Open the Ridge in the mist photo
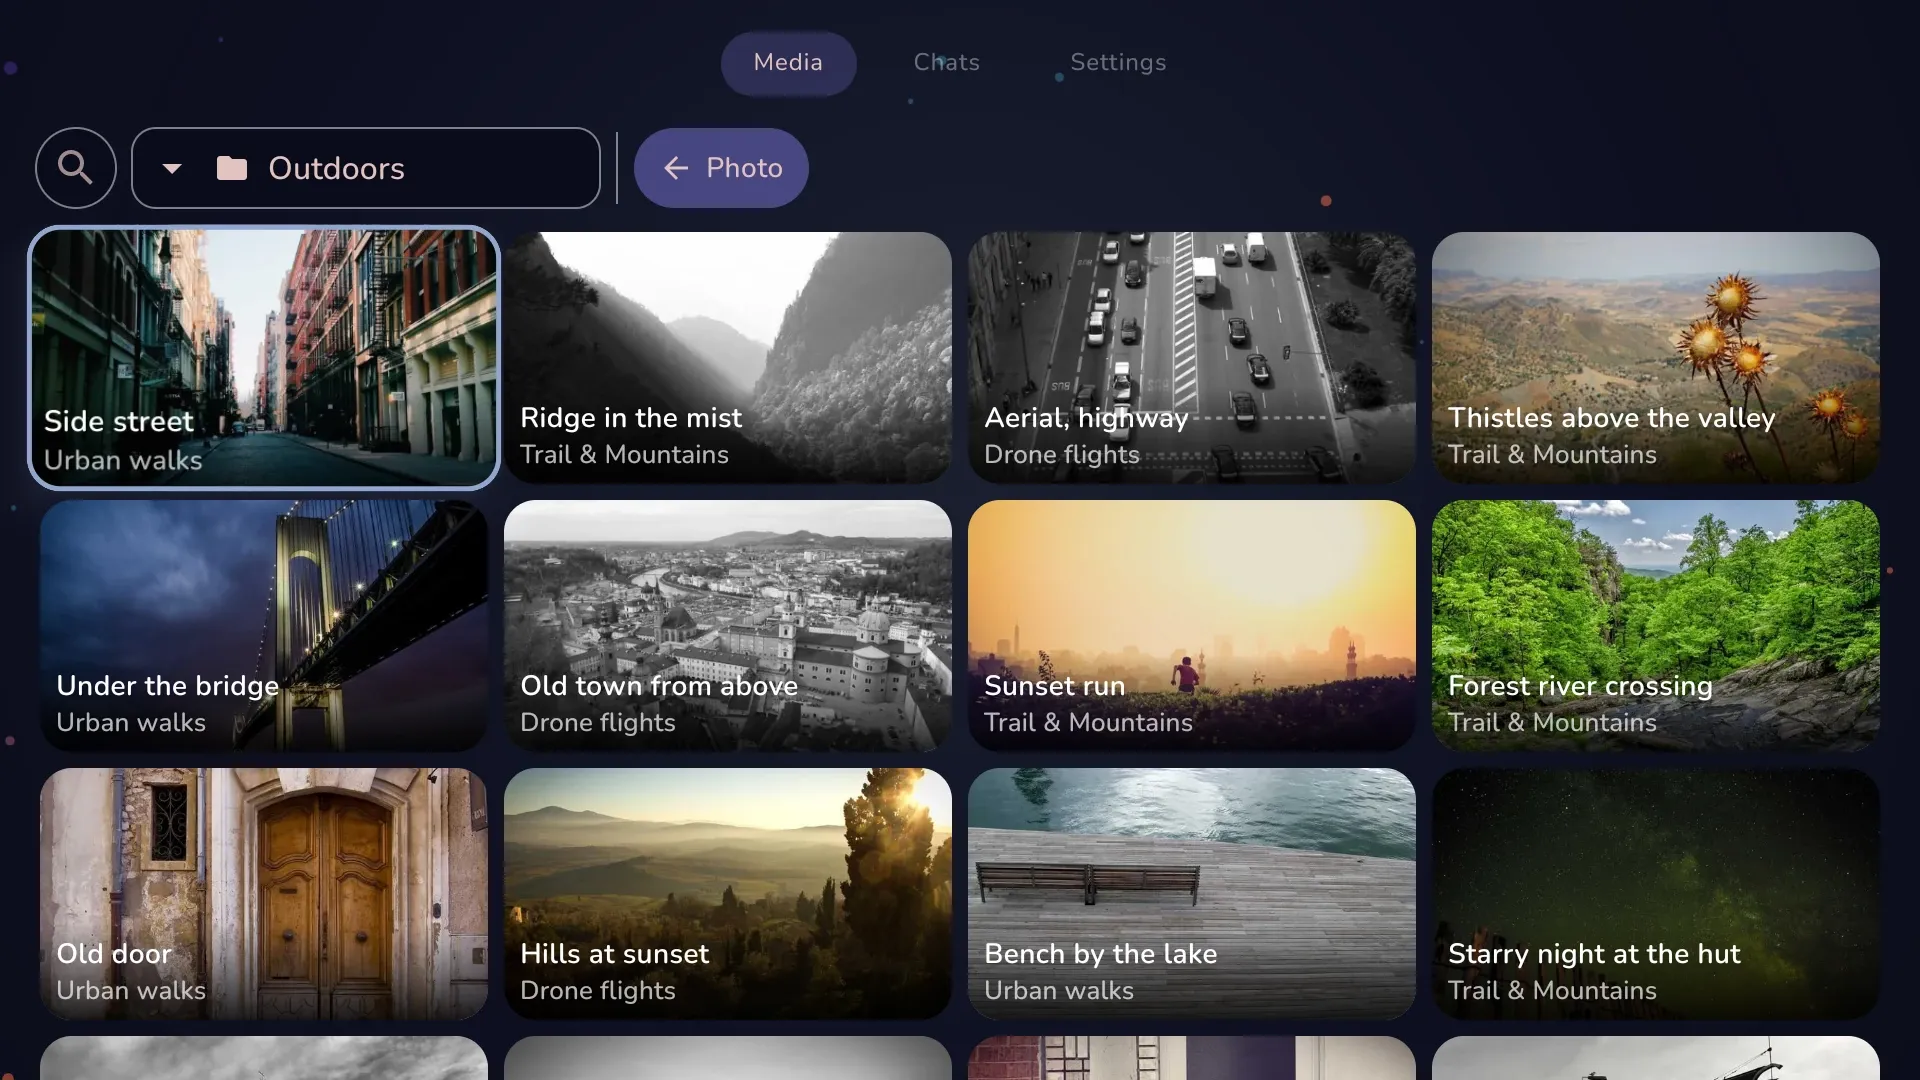The image size is (1920, 1080). (x=728, y=358)
